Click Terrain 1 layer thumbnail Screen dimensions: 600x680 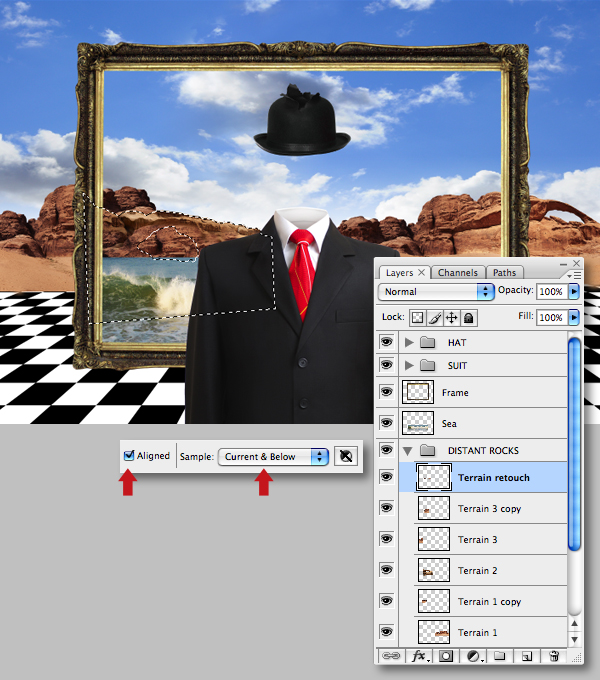click(434, 632)
